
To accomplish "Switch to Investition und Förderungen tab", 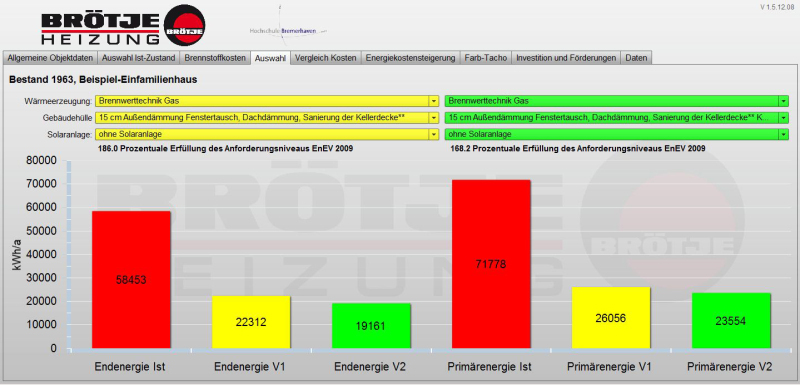I will pyautogui.click(x=566, y=58).
